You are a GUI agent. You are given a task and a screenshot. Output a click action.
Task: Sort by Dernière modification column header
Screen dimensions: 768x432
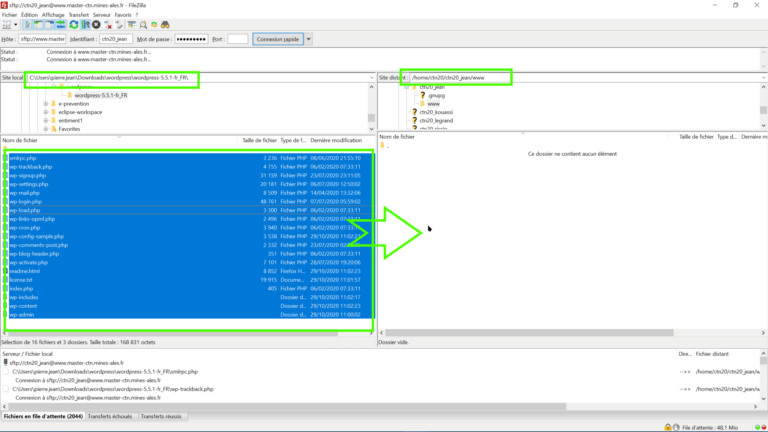pyautogui.click(x=336, y=140)
